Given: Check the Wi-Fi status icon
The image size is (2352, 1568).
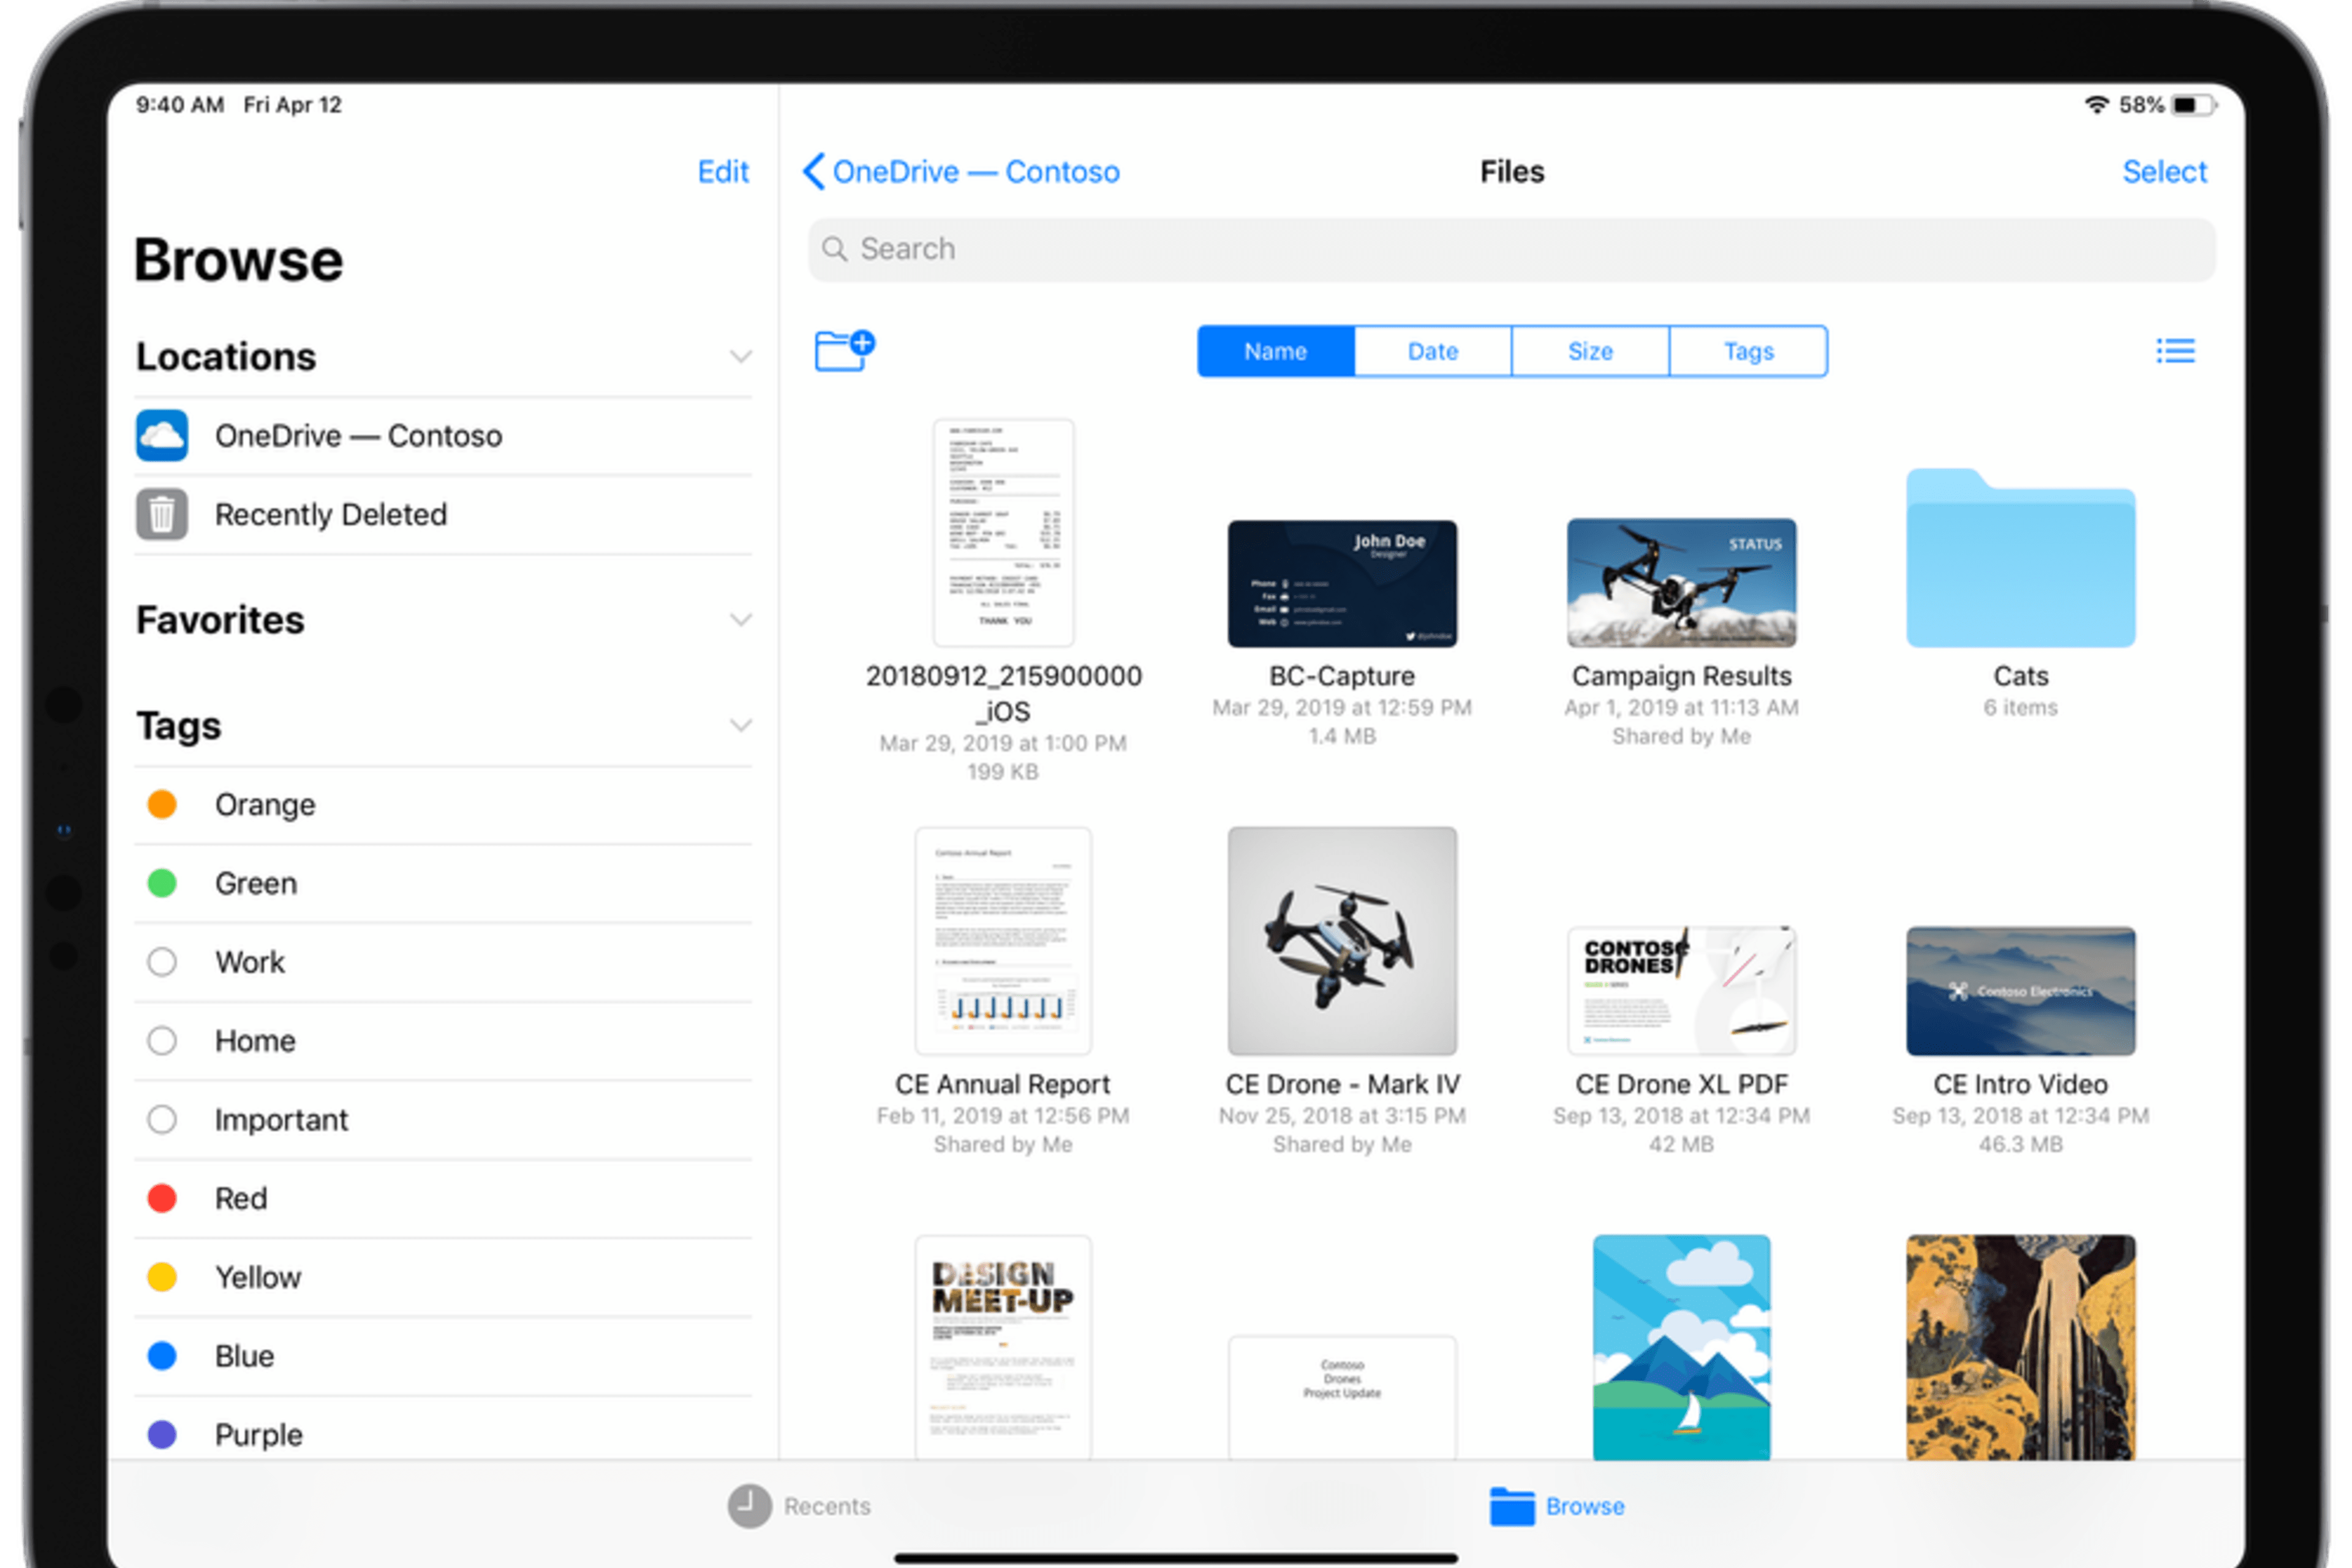Looking at the screenshot, I should click(2096, 105).
